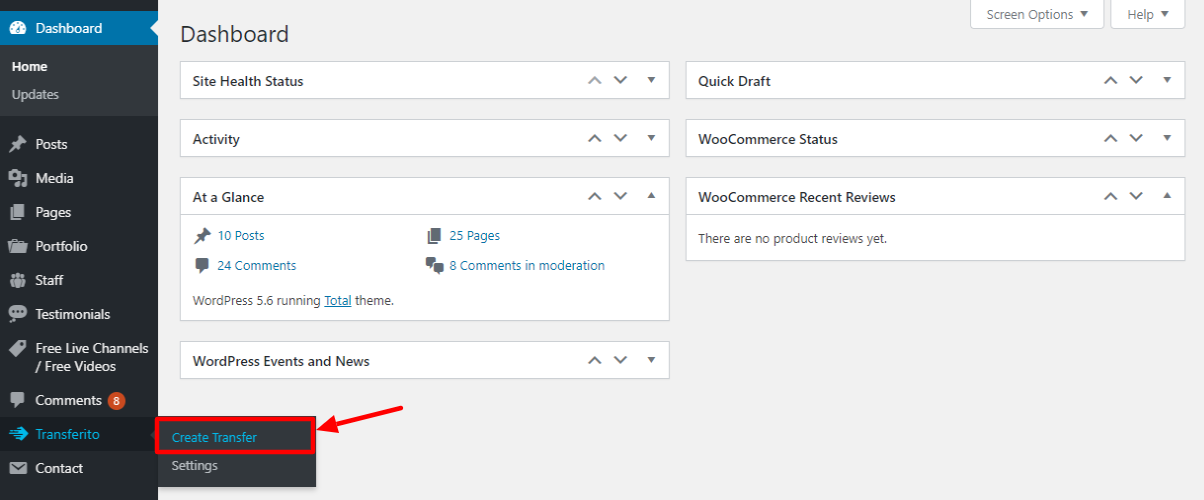Screen dimensions: 1204x500
Task: Open Portfolio folder icon in sidebar
Action: [18, 246]
